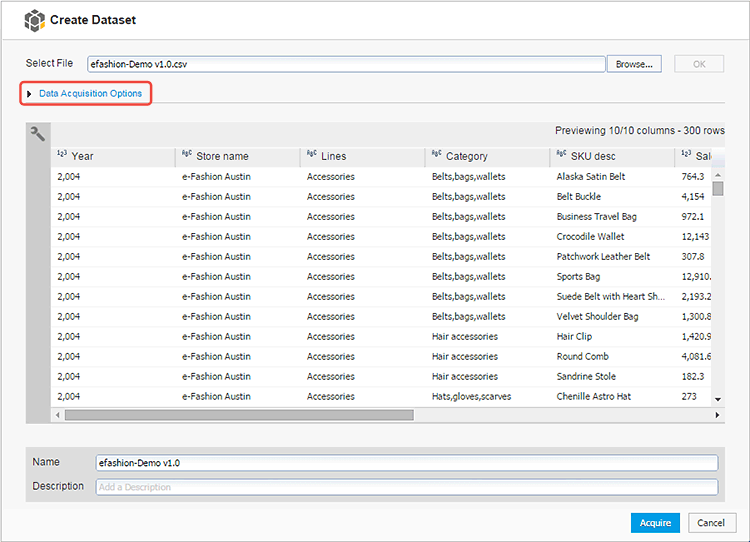Click the Description input field

click(406, 487)
